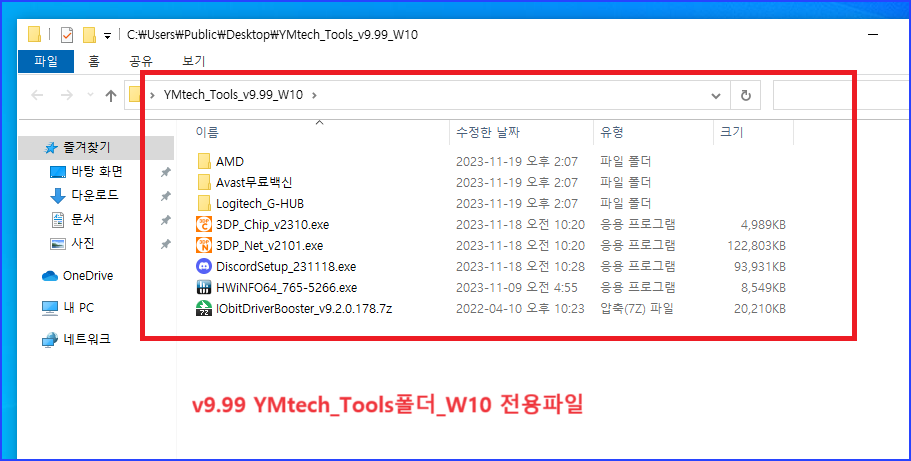
Task: Switch to the 홈 ribbon tab
Action: click(x=94, y=61)
